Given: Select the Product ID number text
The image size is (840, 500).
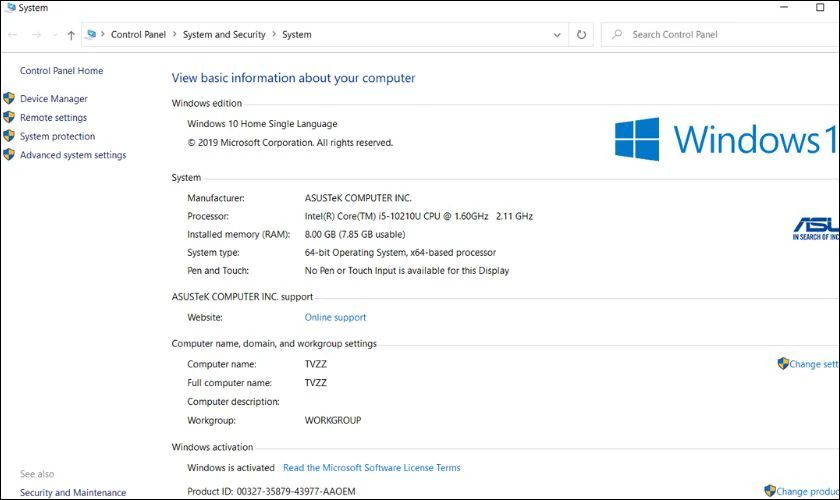Looking at the screenshot, I should click(296, 491).
